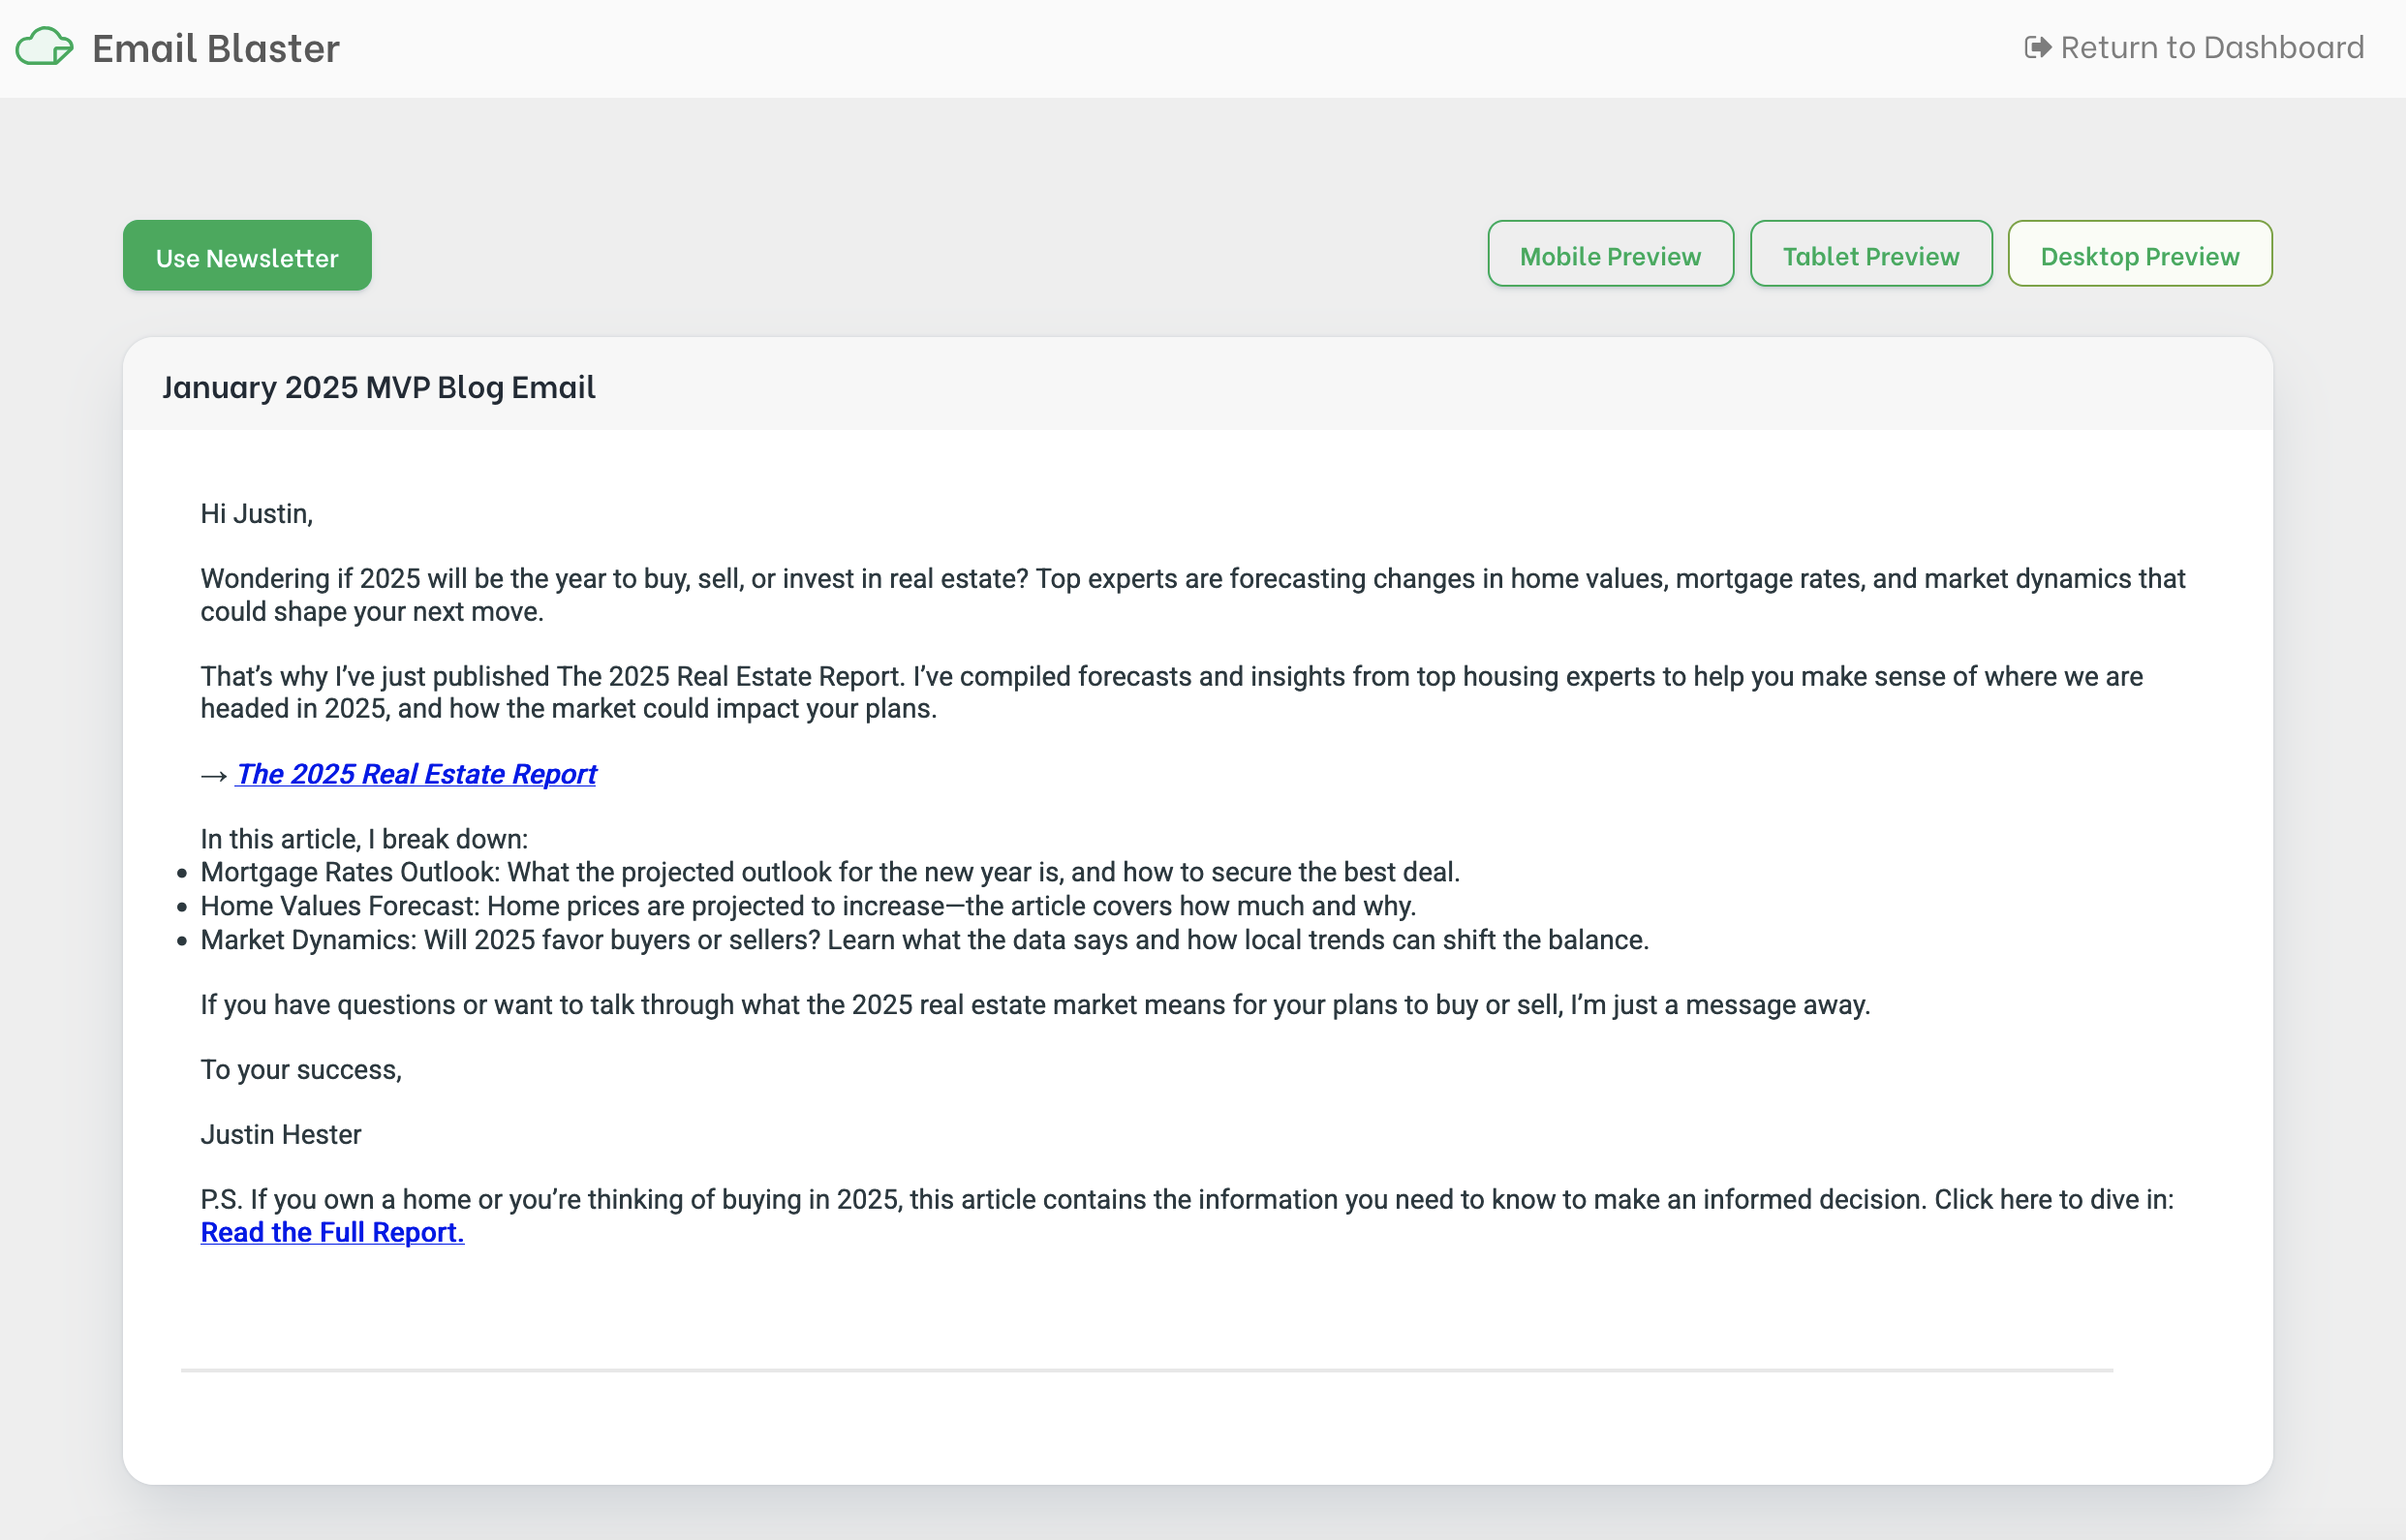The image size is (2406, 1540).
Task: Click the Justin Hester signature
Action: tap(281, 1134)
